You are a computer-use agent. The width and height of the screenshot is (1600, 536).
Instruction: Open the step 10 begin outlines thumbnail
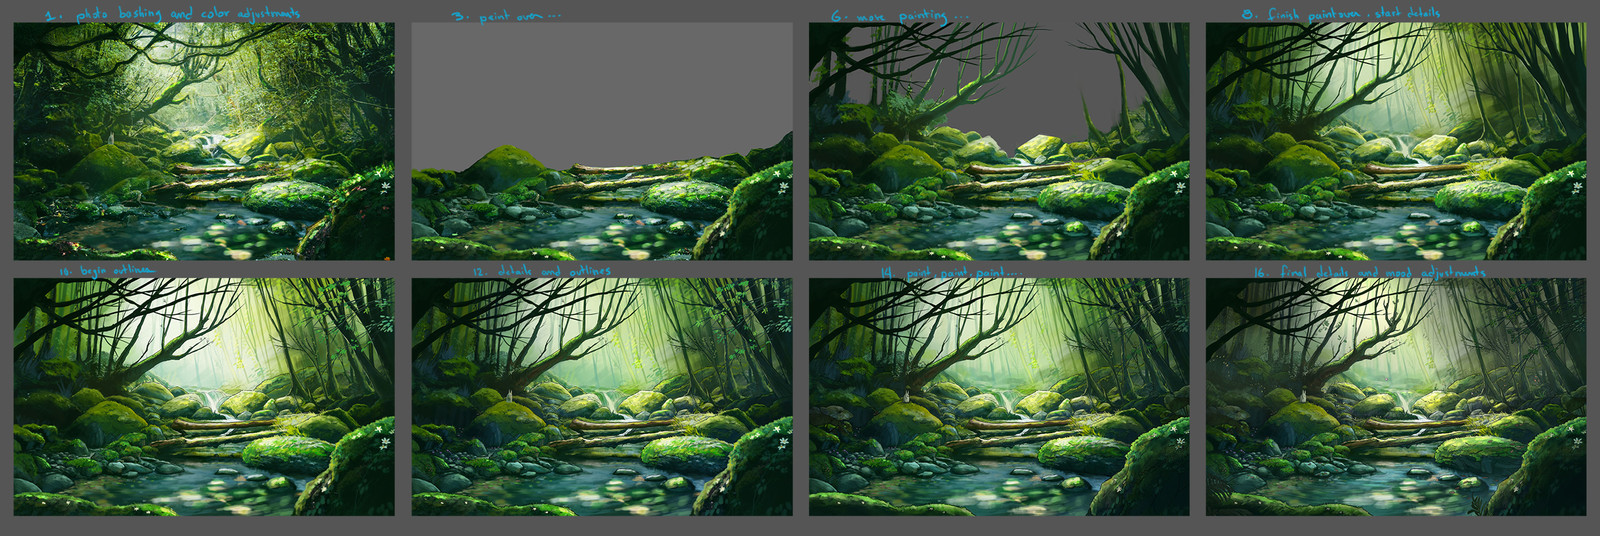(x=204, y=397)
